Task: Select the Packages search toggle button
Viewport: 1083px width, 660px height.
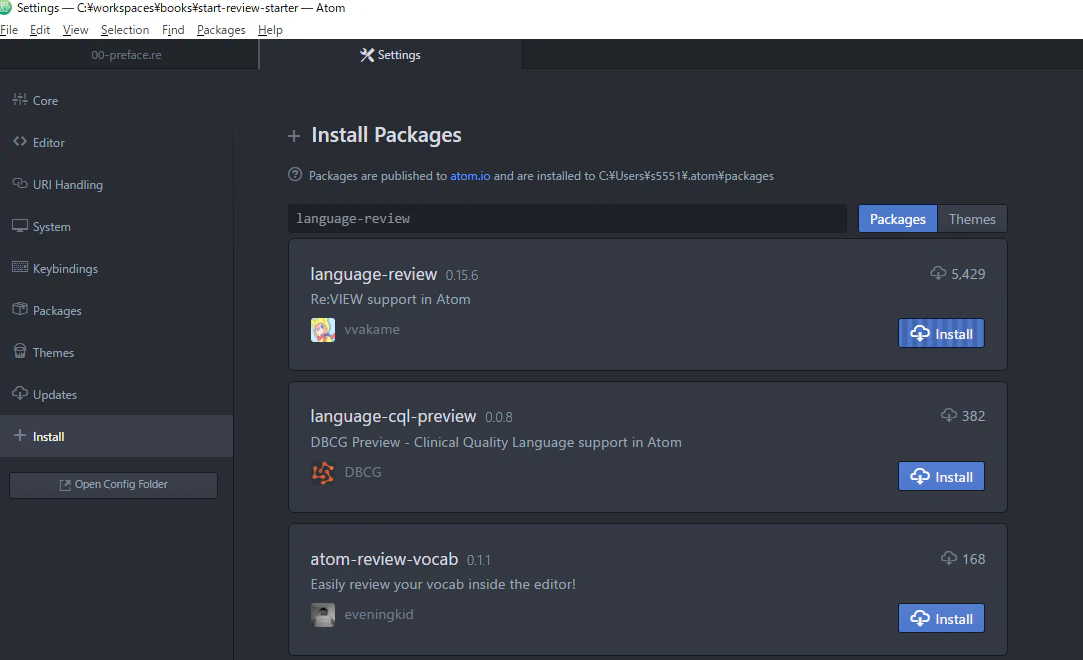Action: coord(898,219)
